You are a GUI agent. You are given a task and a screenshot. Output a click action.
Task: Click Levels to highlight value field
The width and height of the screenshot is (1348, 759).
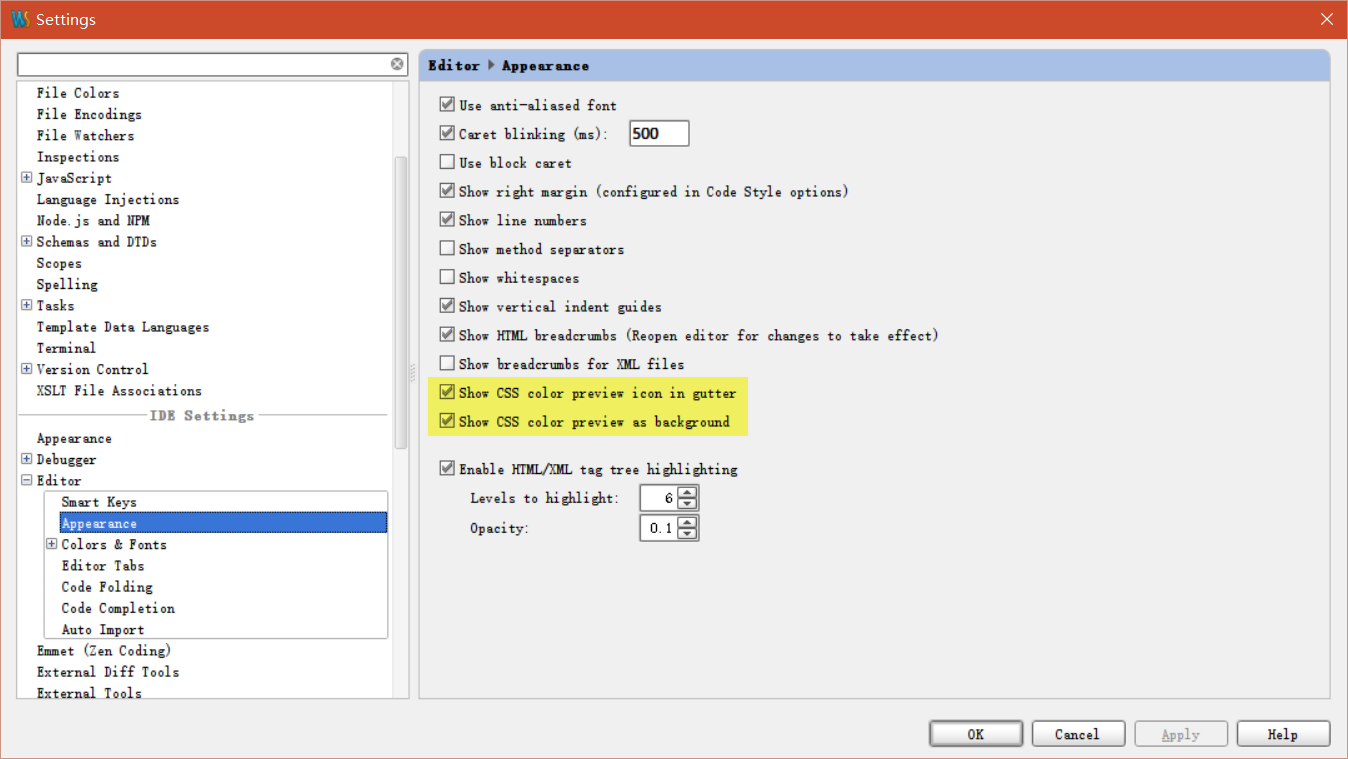pos(659,498)
